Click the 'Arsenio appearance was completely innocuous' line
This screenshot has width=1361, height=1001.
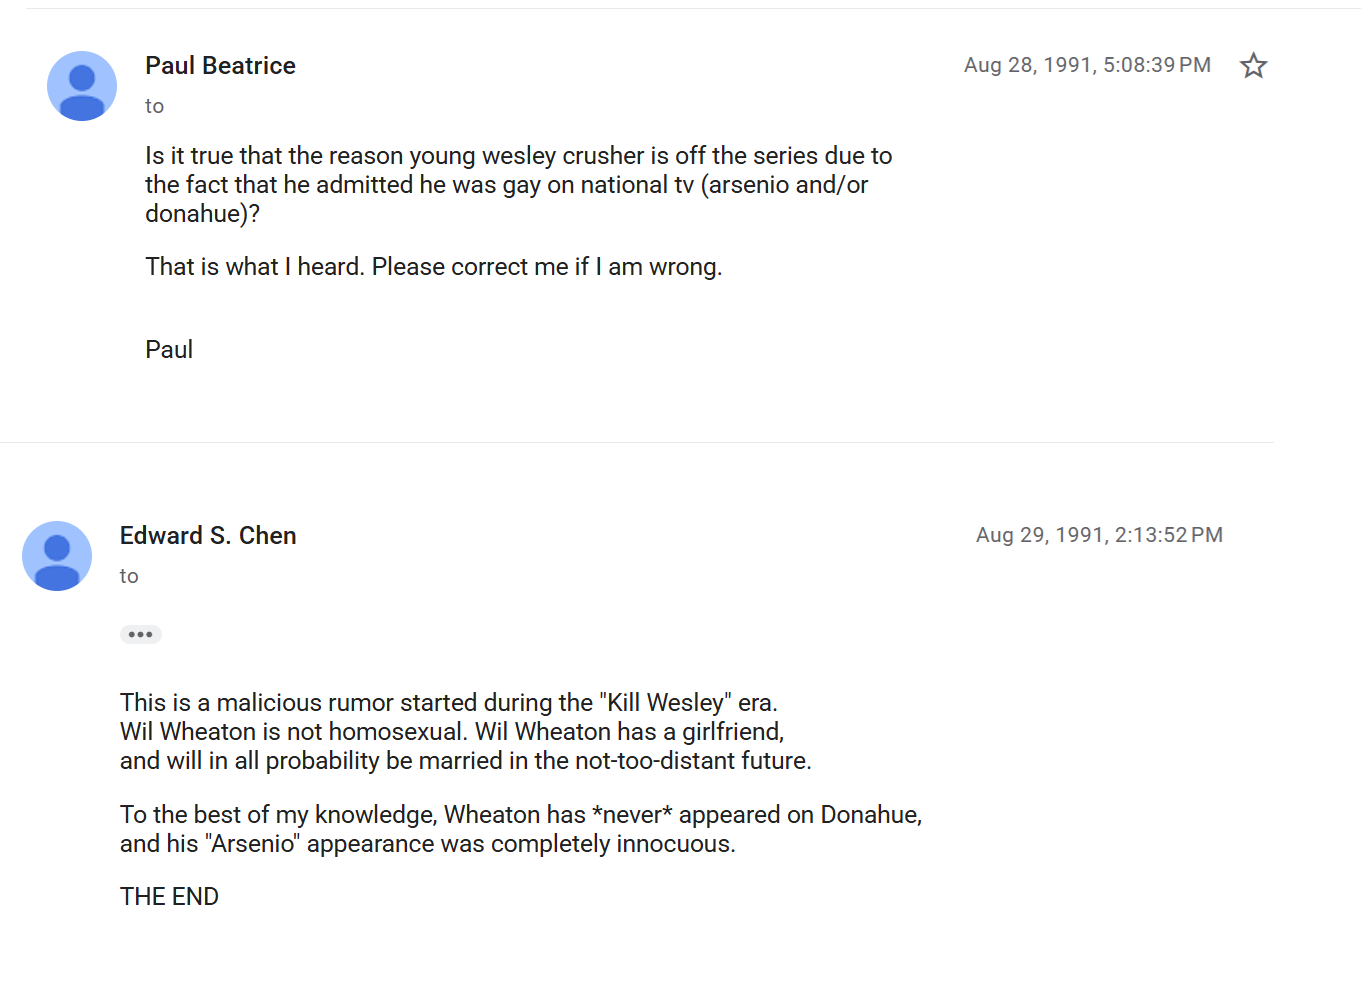click(x=428, y=844)
